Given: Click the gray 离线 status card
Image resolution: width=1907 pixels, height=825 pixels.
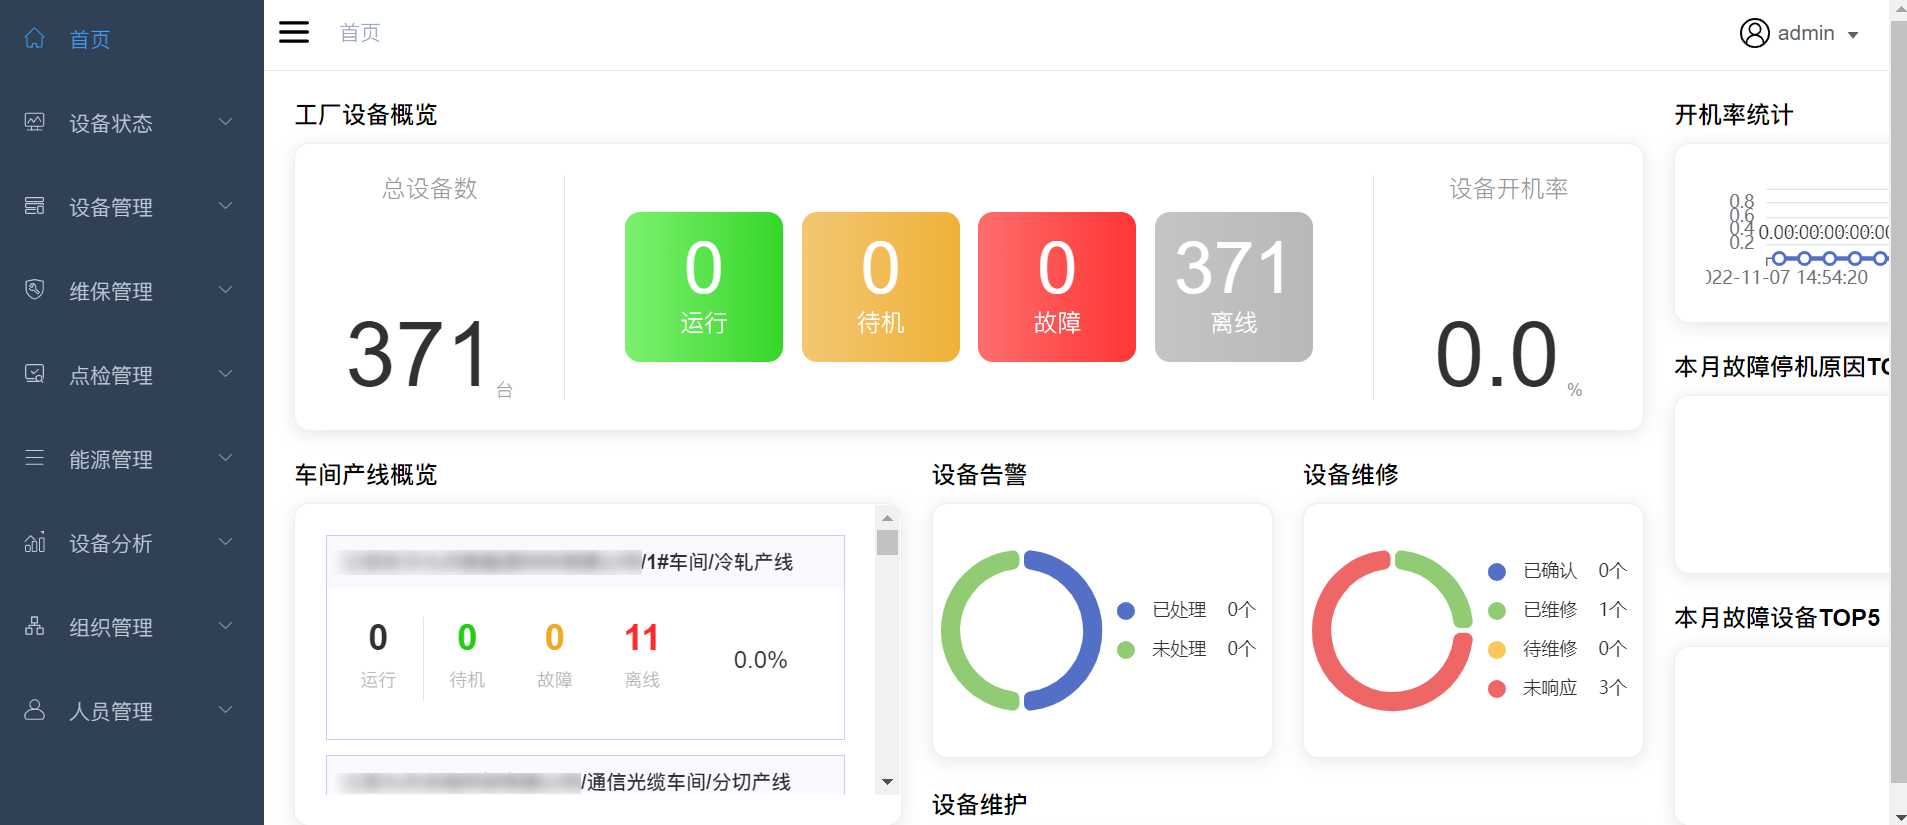Looking at the screenshot, I should [1234, 287].
